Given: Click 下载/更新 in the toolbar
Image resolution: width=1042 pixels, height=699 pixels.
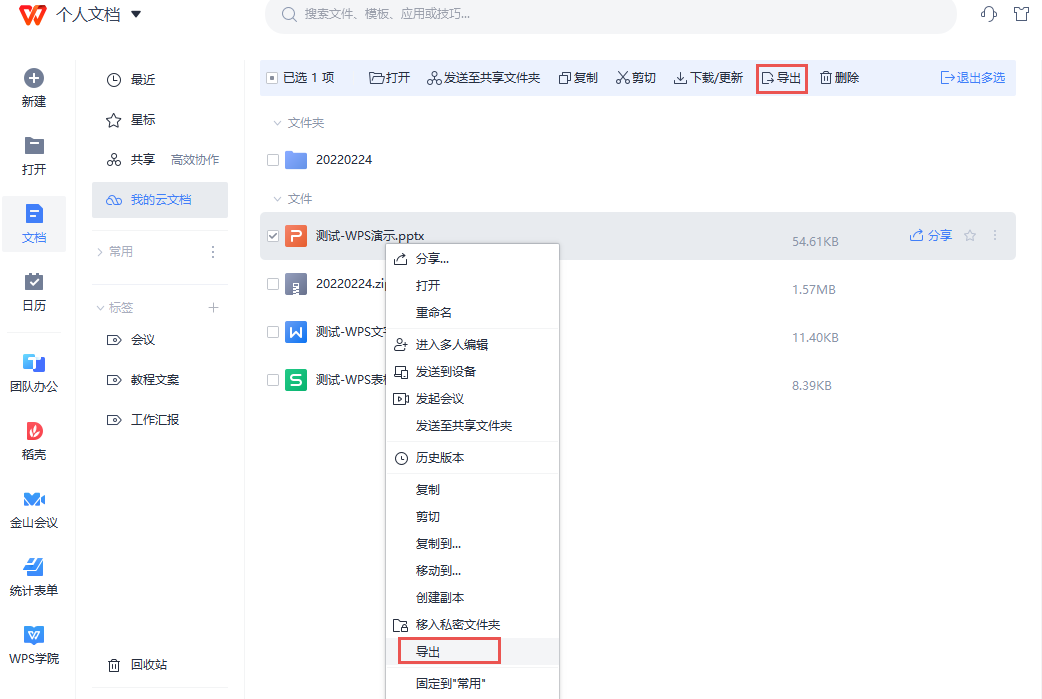Looking at the screenshot, I should [x=708, y=78].
